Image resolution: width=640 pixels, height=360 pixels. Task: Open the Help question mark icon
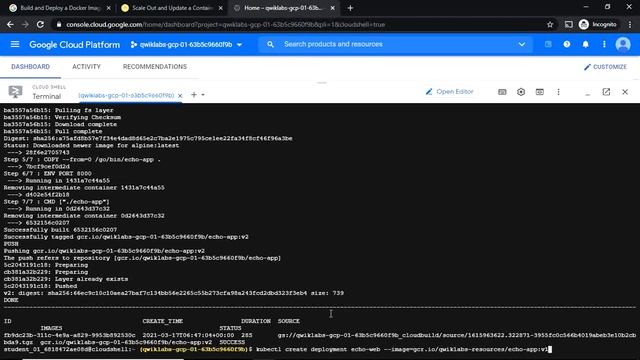point(567,44)
